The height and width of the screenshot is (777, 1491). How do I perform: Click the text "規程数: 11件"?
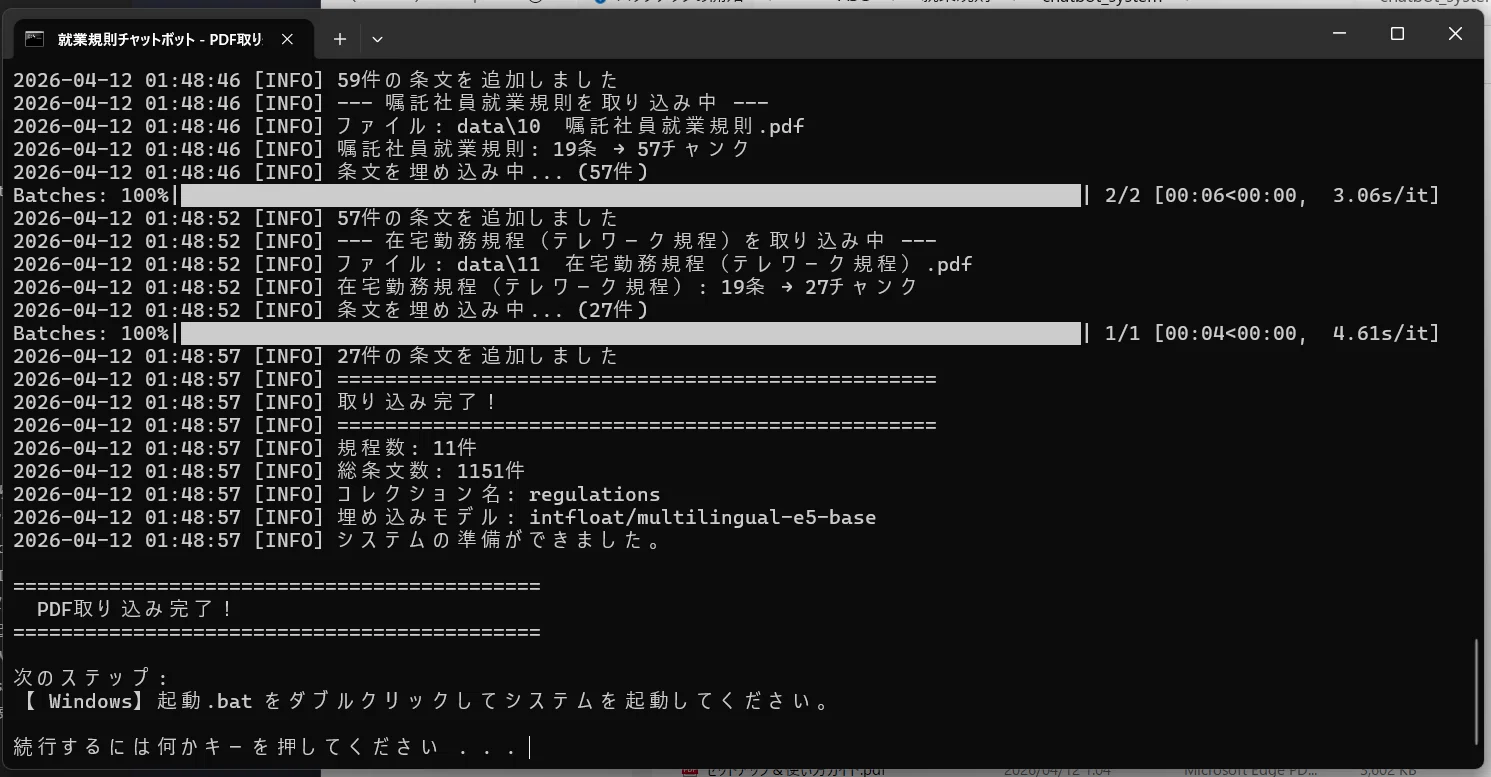click(x=407, y=448)
